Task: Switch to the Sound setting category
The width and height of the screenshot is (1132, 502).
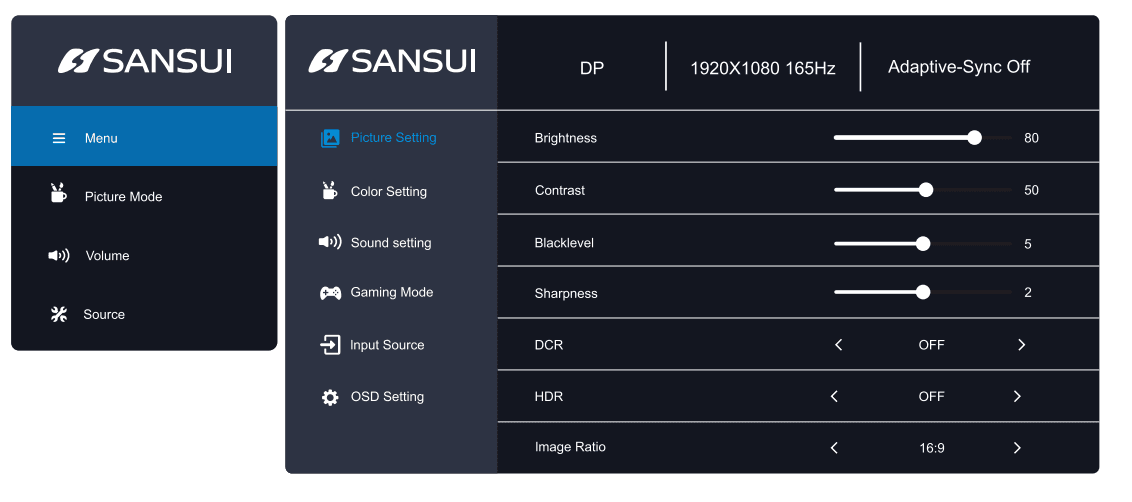Action: pos(391,243)
